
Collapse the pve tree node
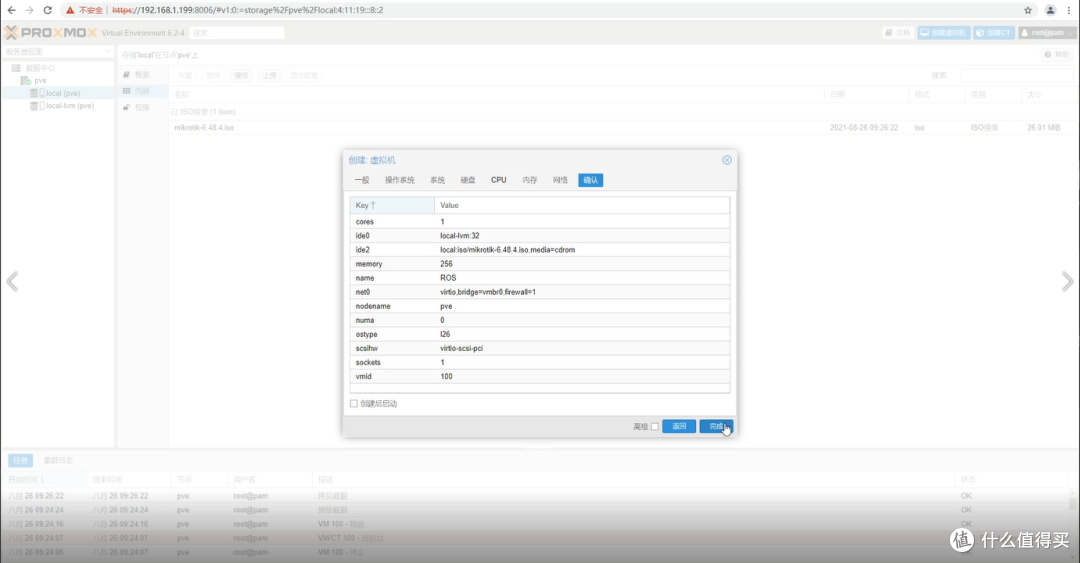click(17, 81)
